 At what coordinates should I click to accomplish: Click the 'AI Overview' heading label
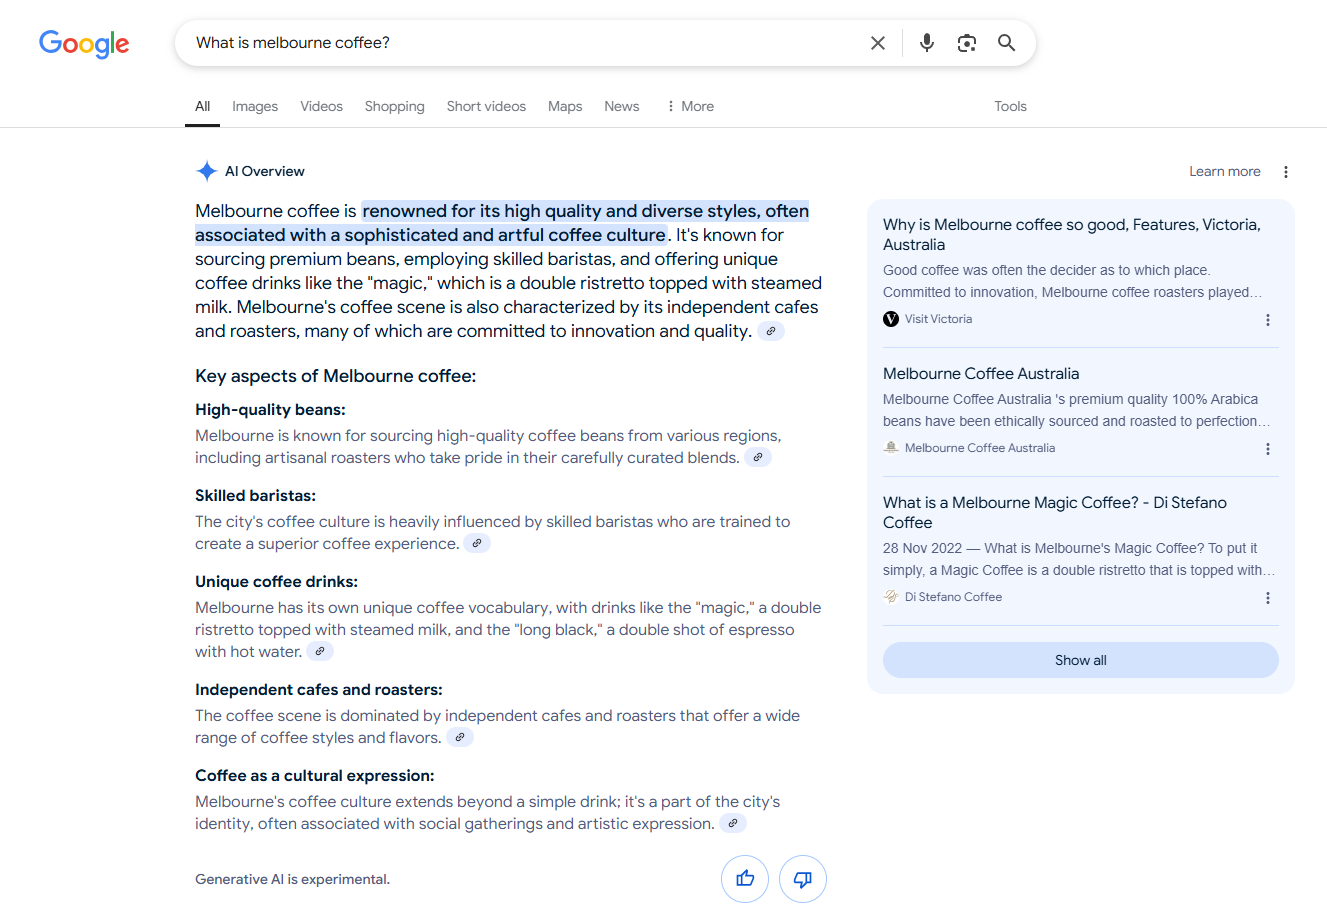(265, 171)
